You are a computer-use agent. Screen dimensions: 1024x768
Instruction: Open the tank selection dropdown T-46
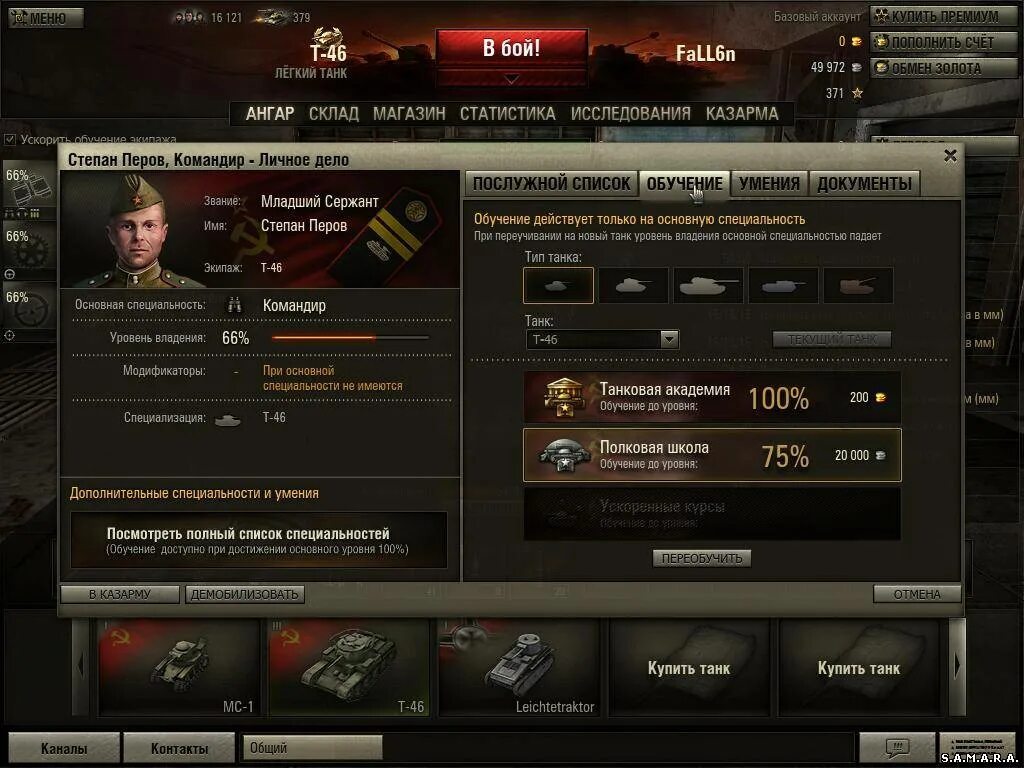[602, 339]
